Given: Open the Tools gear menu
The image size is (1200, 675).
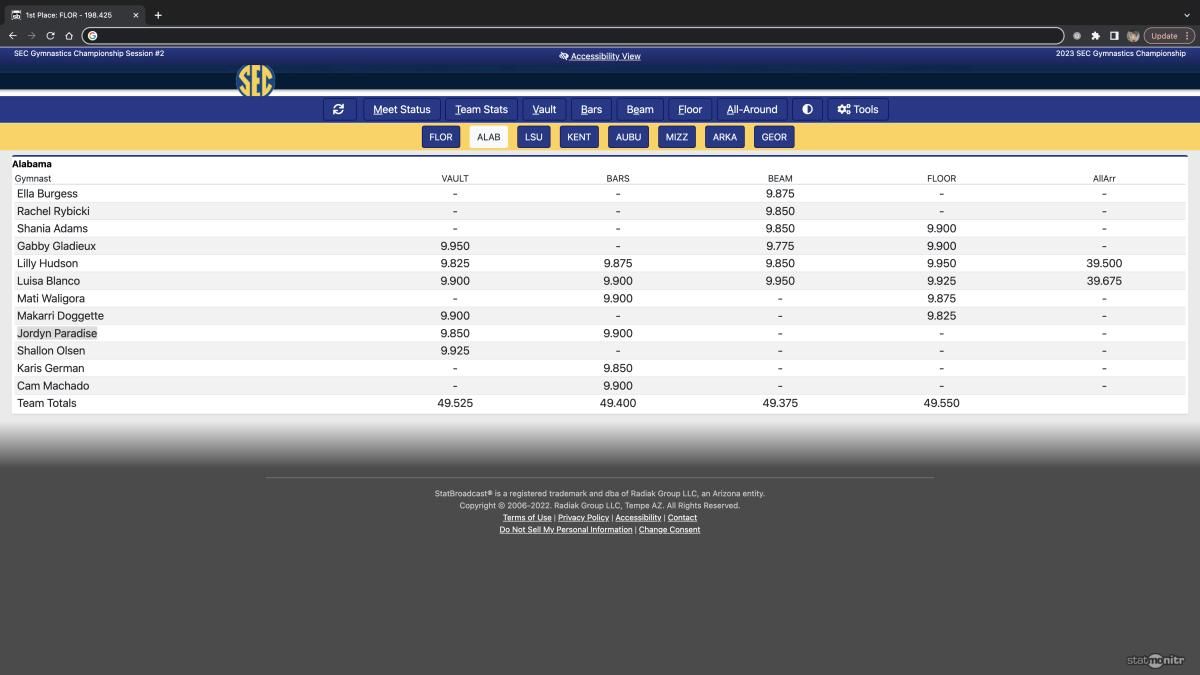Looking at the screenshot, I should pyautogui.click(x=858, y=109).
